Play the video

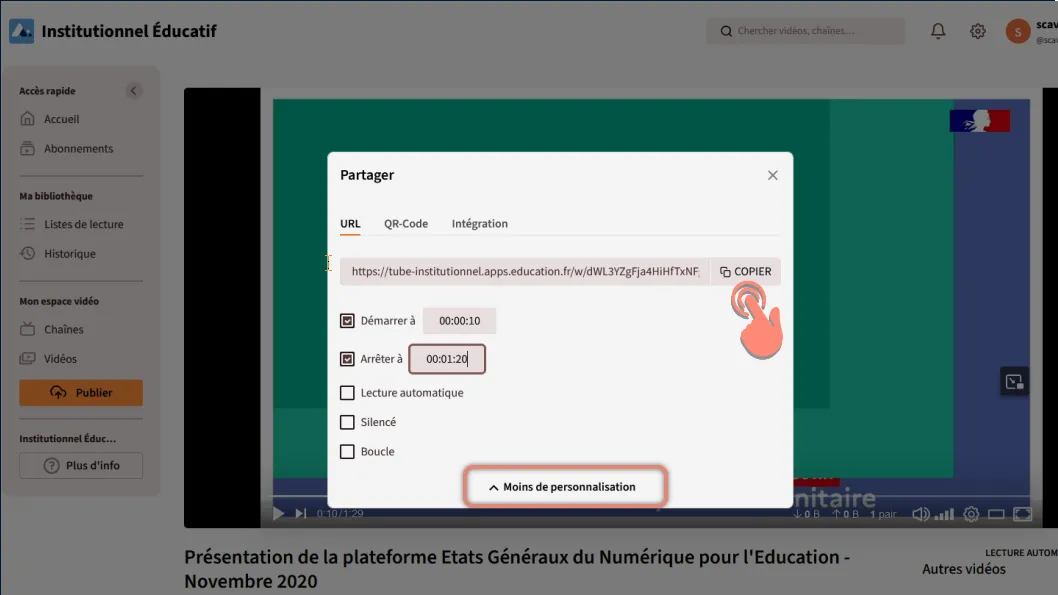278,514
